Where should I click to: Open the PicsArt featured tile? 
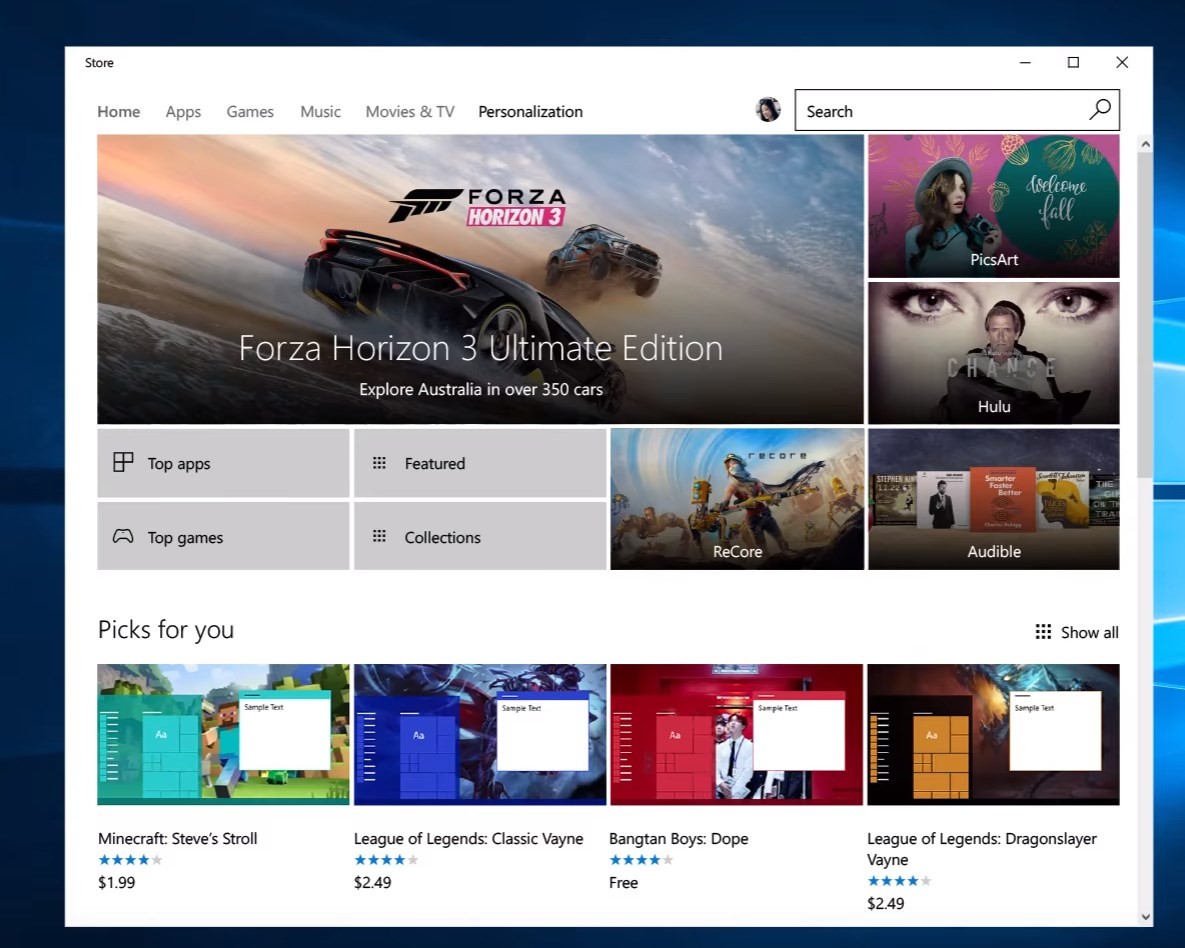993,206
